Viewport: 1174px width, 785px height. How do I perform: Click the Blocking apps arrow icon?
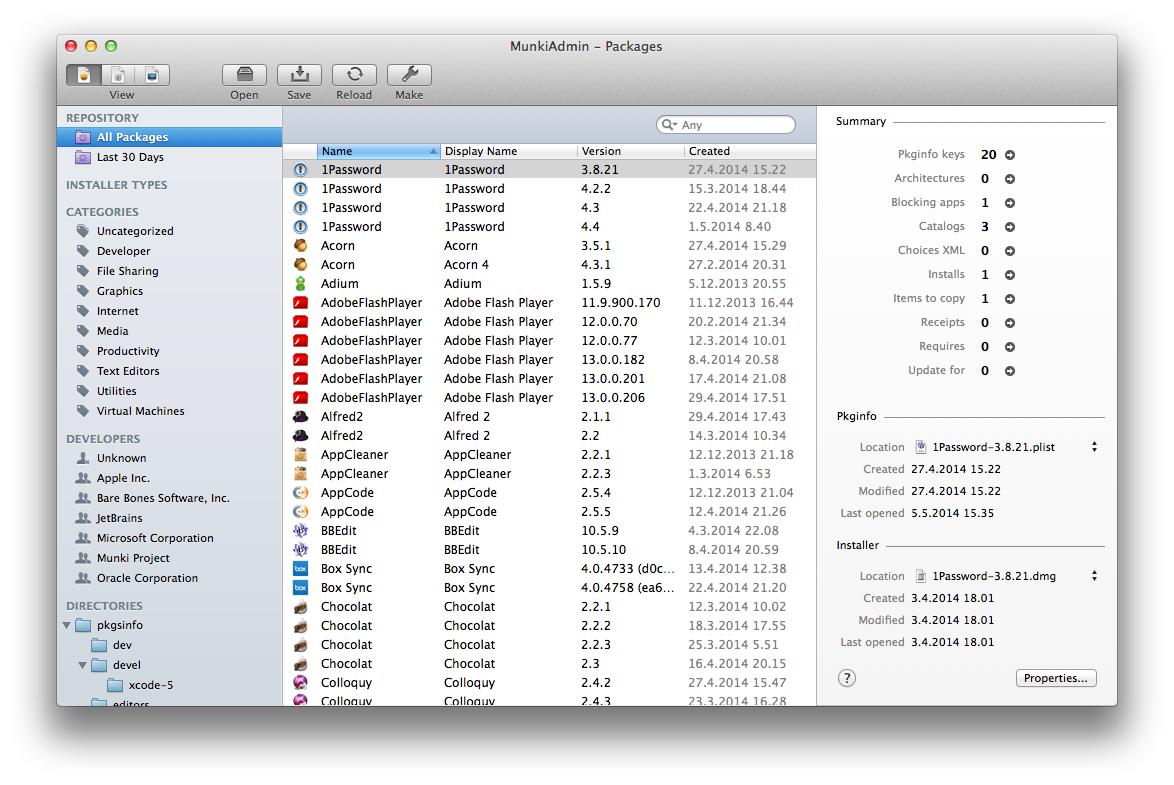tap(1010, 203)
